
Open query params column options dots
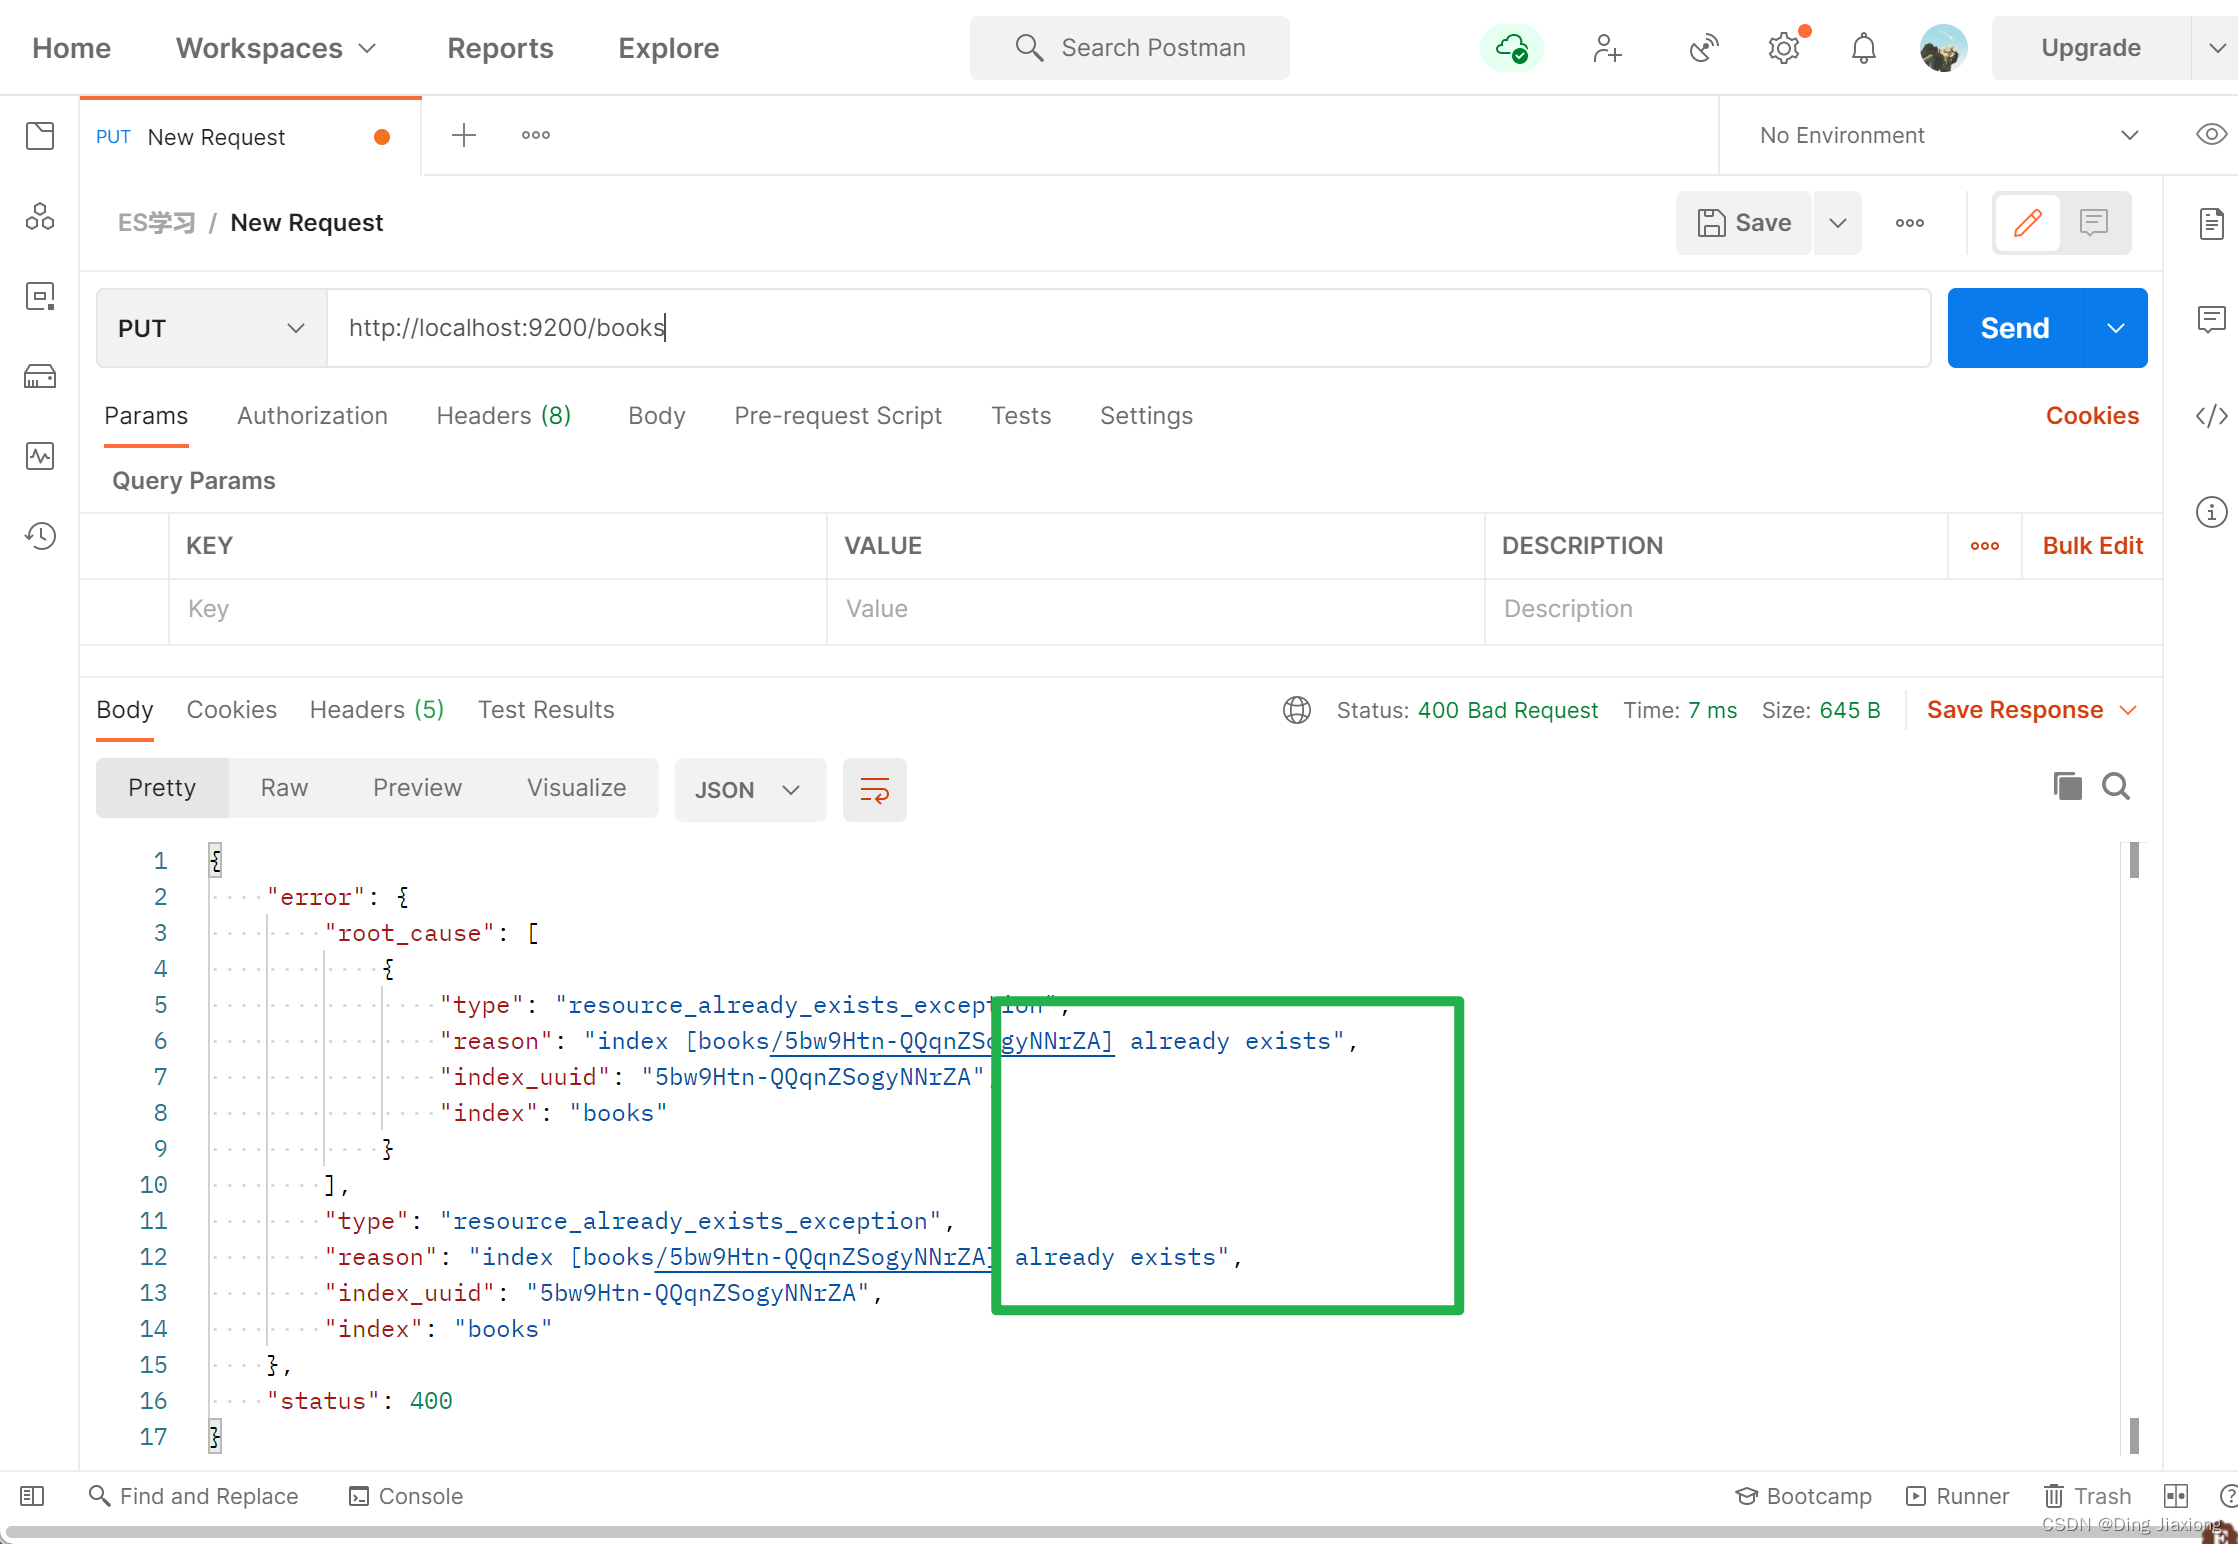(x=1985, y=546)
